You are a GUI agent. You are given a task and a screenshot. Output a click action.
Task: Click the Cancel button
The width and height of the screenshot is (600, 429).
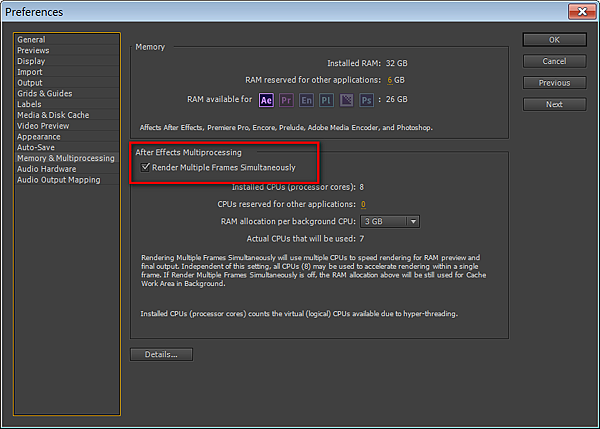tap(554, 61)
